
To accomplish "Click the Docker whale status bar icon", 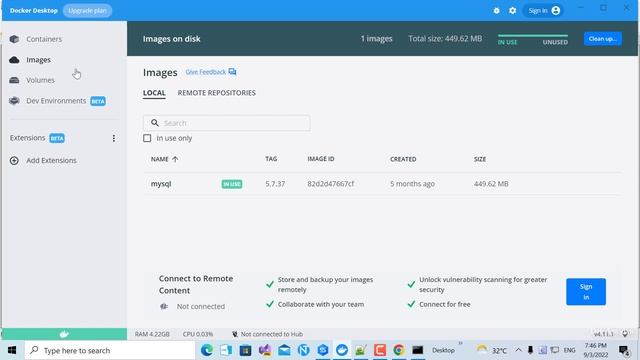I will [64, 334].
